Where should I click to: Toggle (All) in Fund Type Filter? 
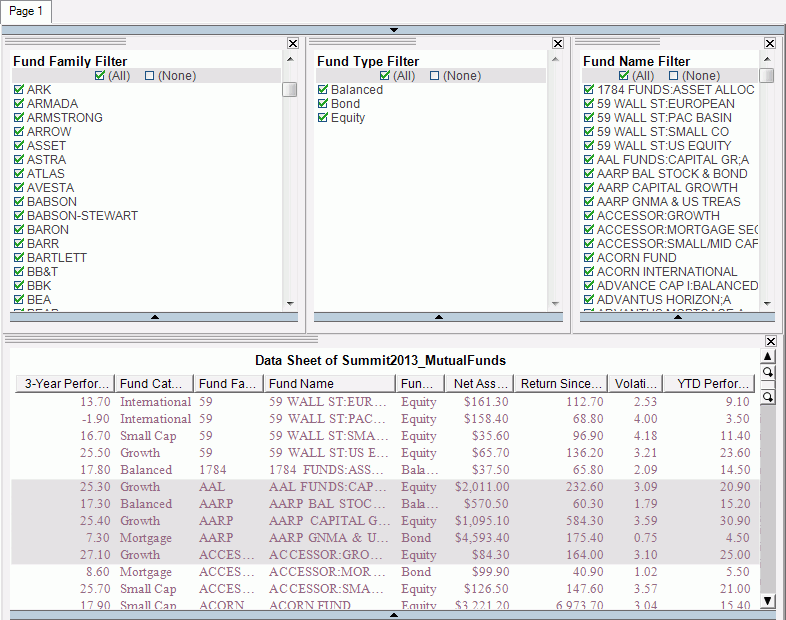click(384, 76)
